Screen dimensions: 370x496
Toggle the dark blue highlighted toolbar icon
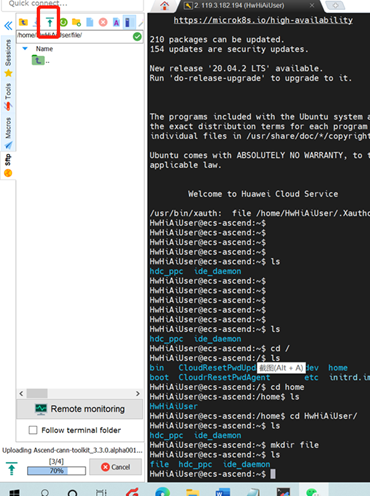point(128,22)
